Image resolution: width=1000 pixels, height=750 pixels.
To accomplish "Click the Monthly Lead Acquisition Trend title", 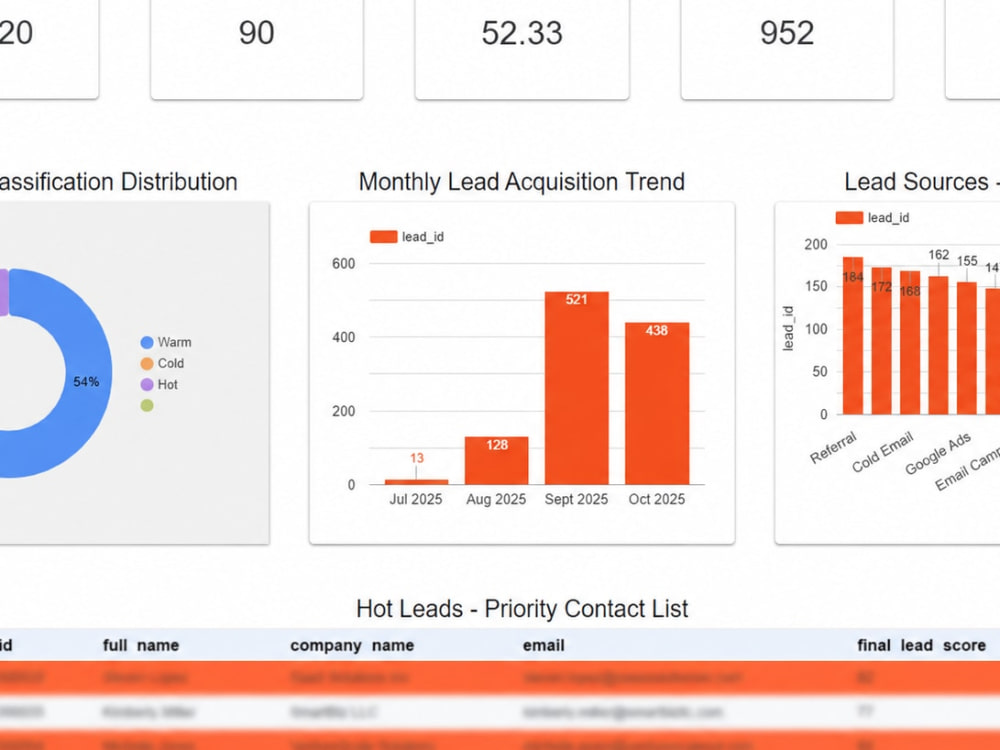I will point(522,182).
